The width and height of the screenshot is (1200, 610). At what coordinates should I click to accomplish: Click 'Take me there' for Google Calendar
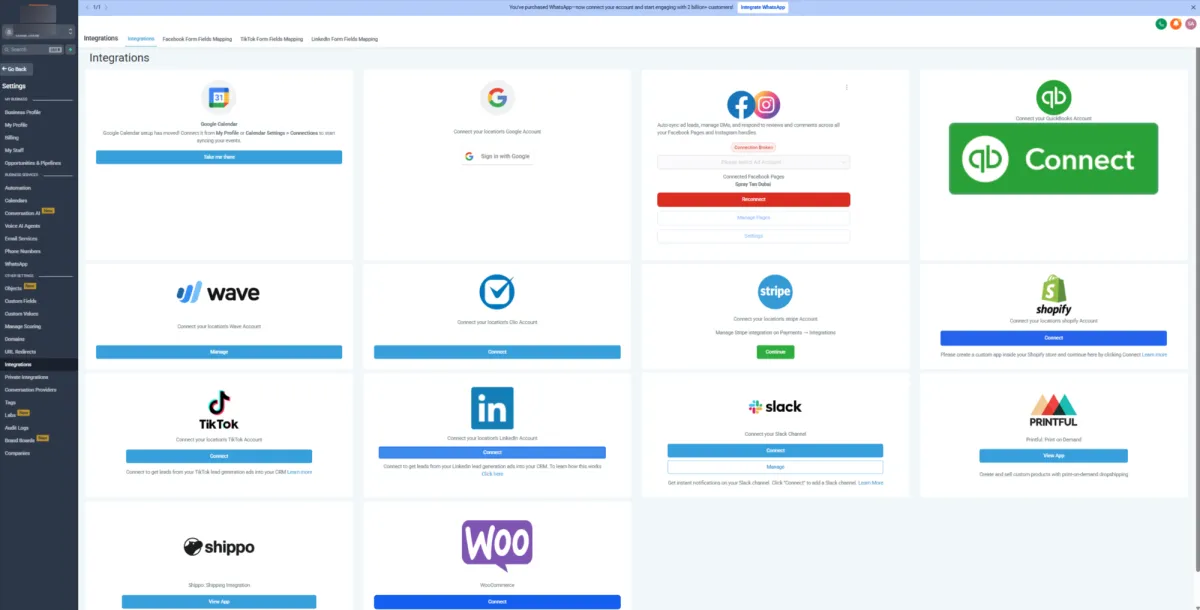click(219, 157)
